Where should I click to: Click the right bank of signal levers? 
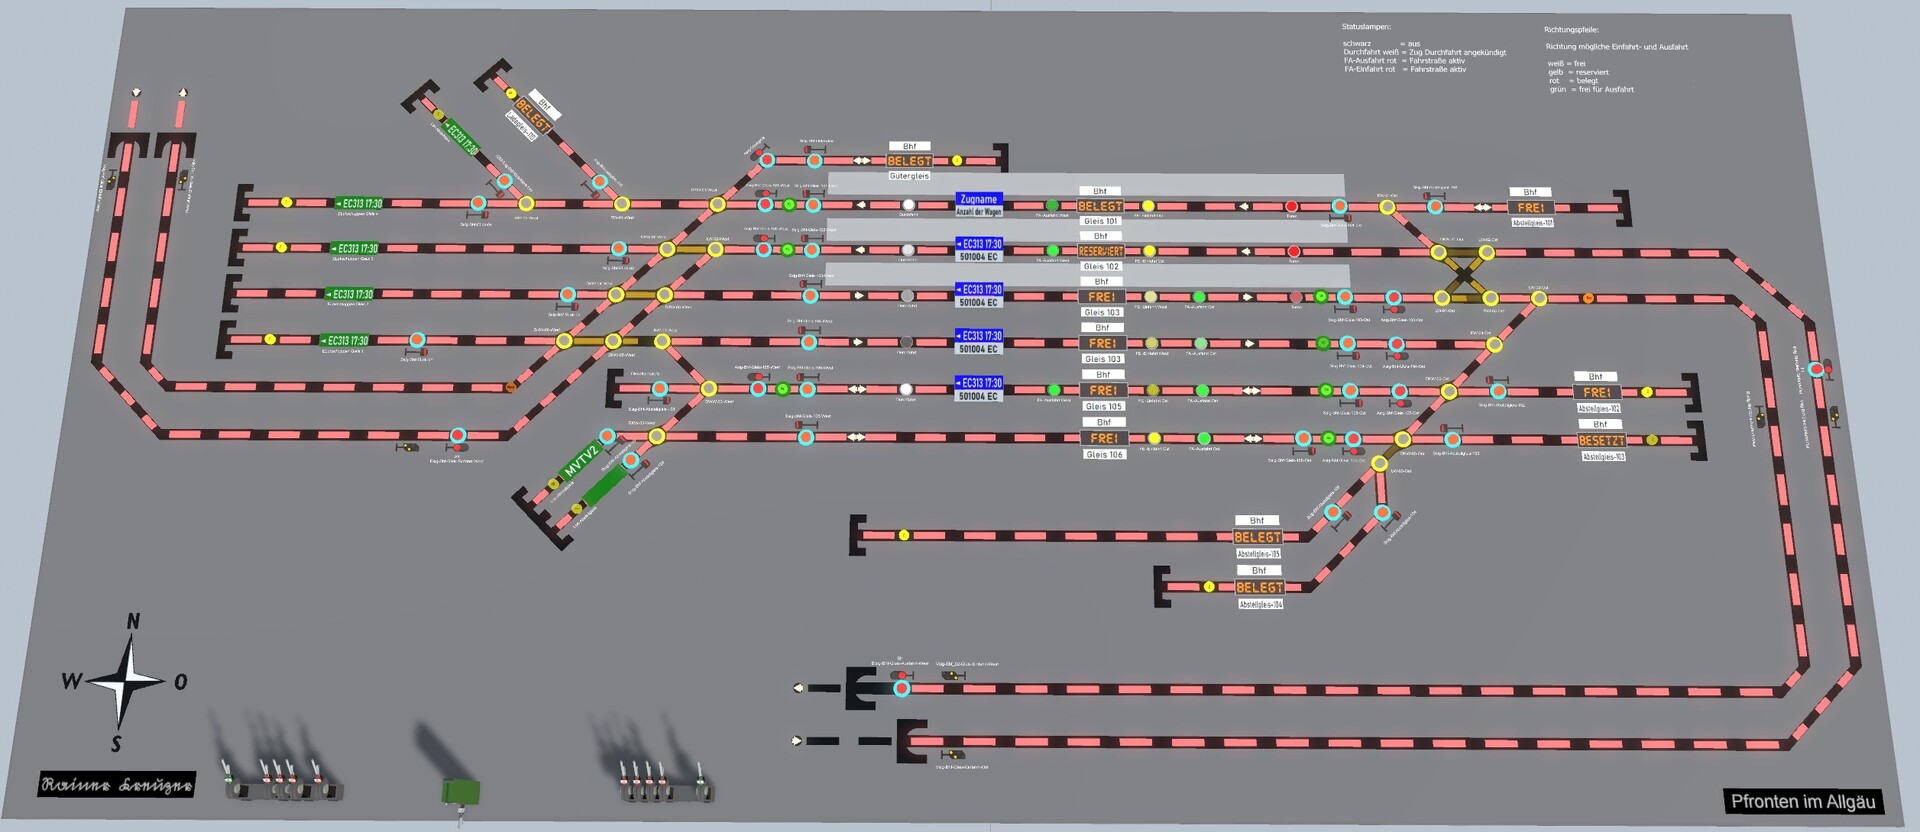coord(665,782)
